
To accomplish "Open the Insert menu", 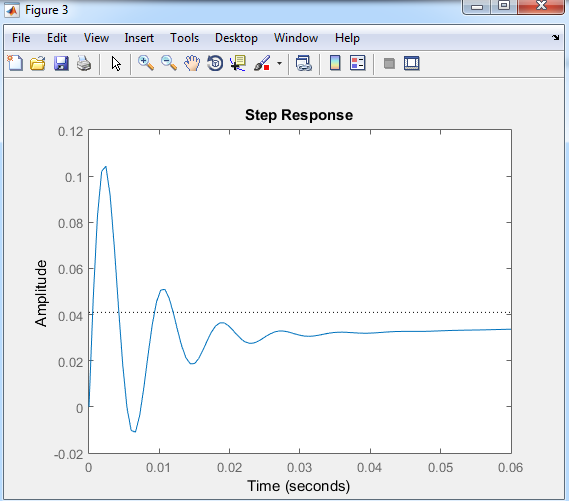I will pos(139,38).
